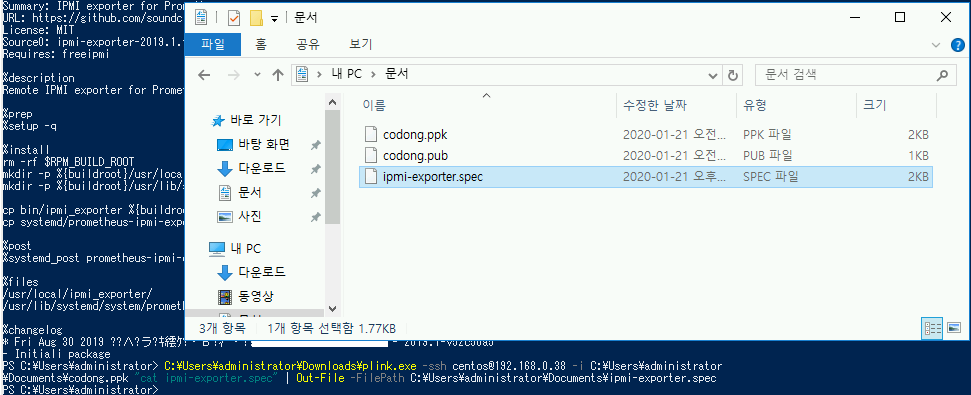Sort by the 수정한 날짜 column header
The height and width of the screenshot is (395, 971).
pyautogui.click(x=676, y=105)
